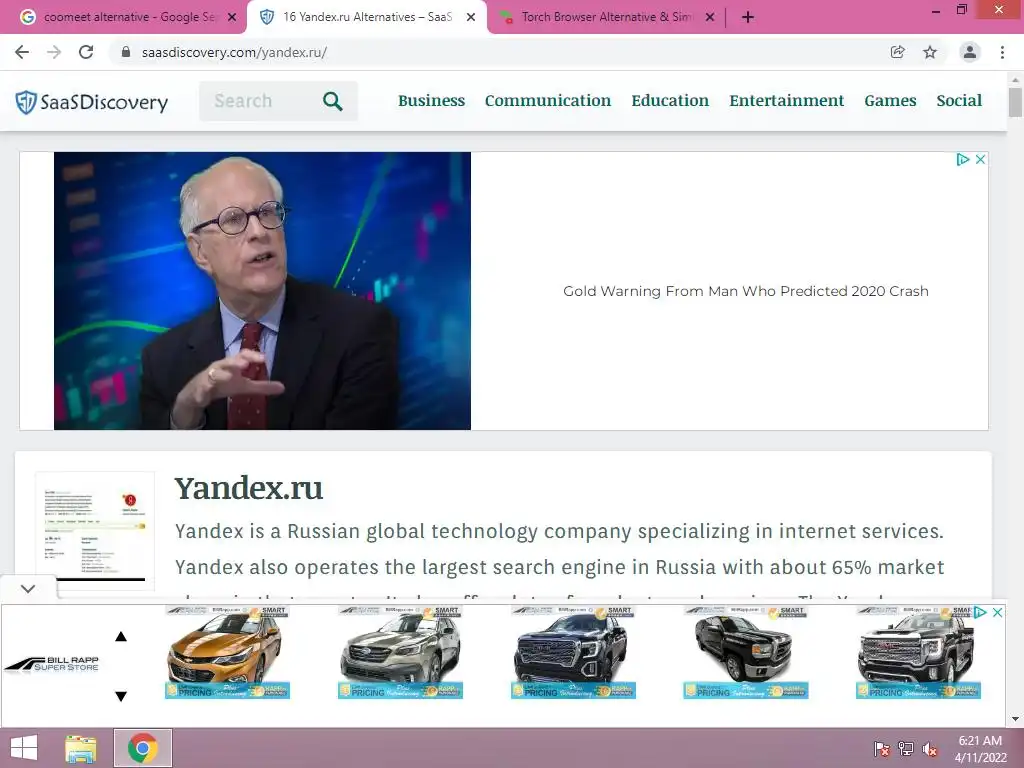Open a new tab with plus button

point(748,17)
